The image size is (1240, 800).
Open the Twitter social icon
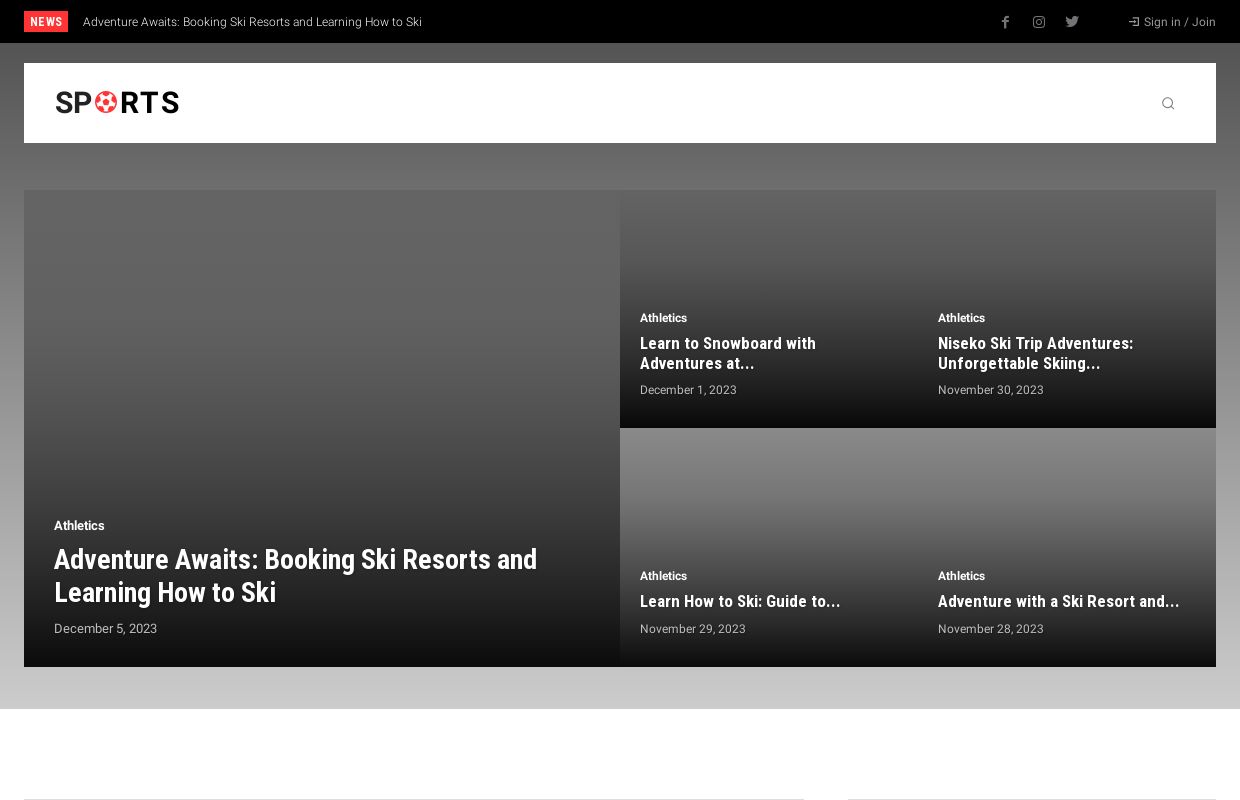(1072, 22)
